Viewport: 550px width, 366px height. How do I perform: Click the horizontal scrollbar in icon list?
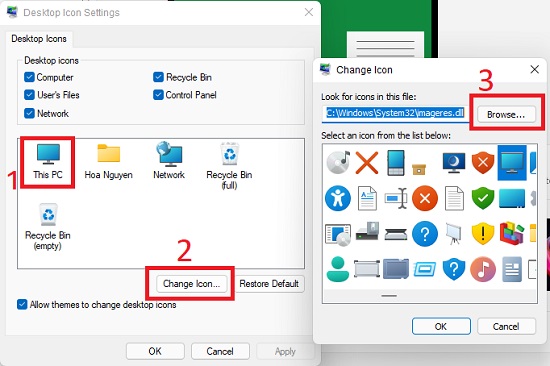[389, 296]
